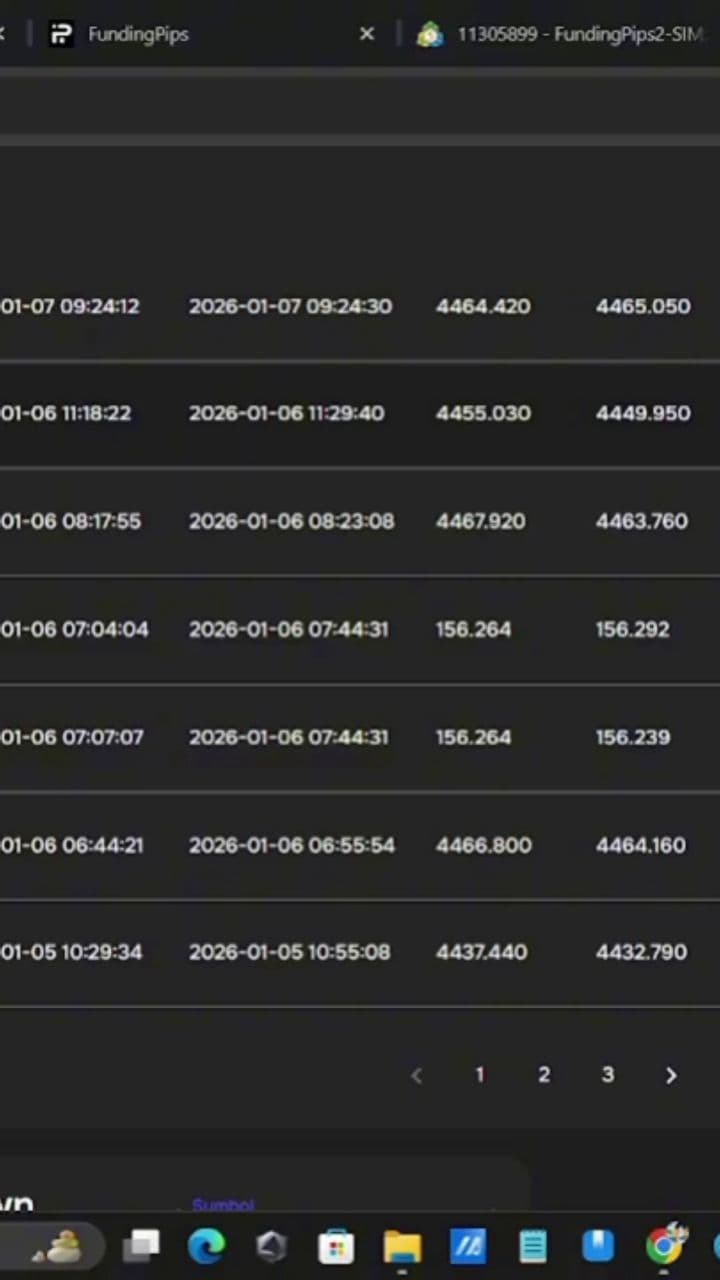Open File Explorer from the taskbar
Viewport: 720px width, 1280px height.
pyautogui.click(x=402, y=1246)
